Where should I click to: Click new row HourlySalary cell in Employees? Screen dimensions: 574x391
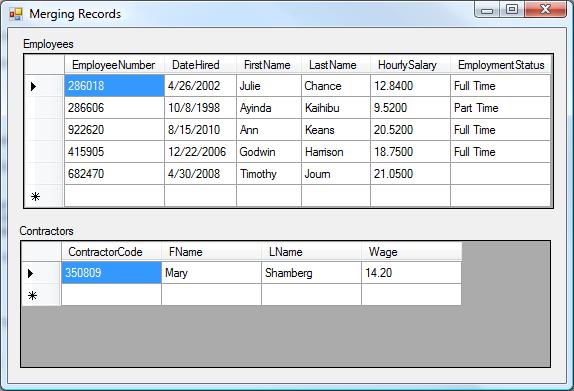click(x=410, y=196)
